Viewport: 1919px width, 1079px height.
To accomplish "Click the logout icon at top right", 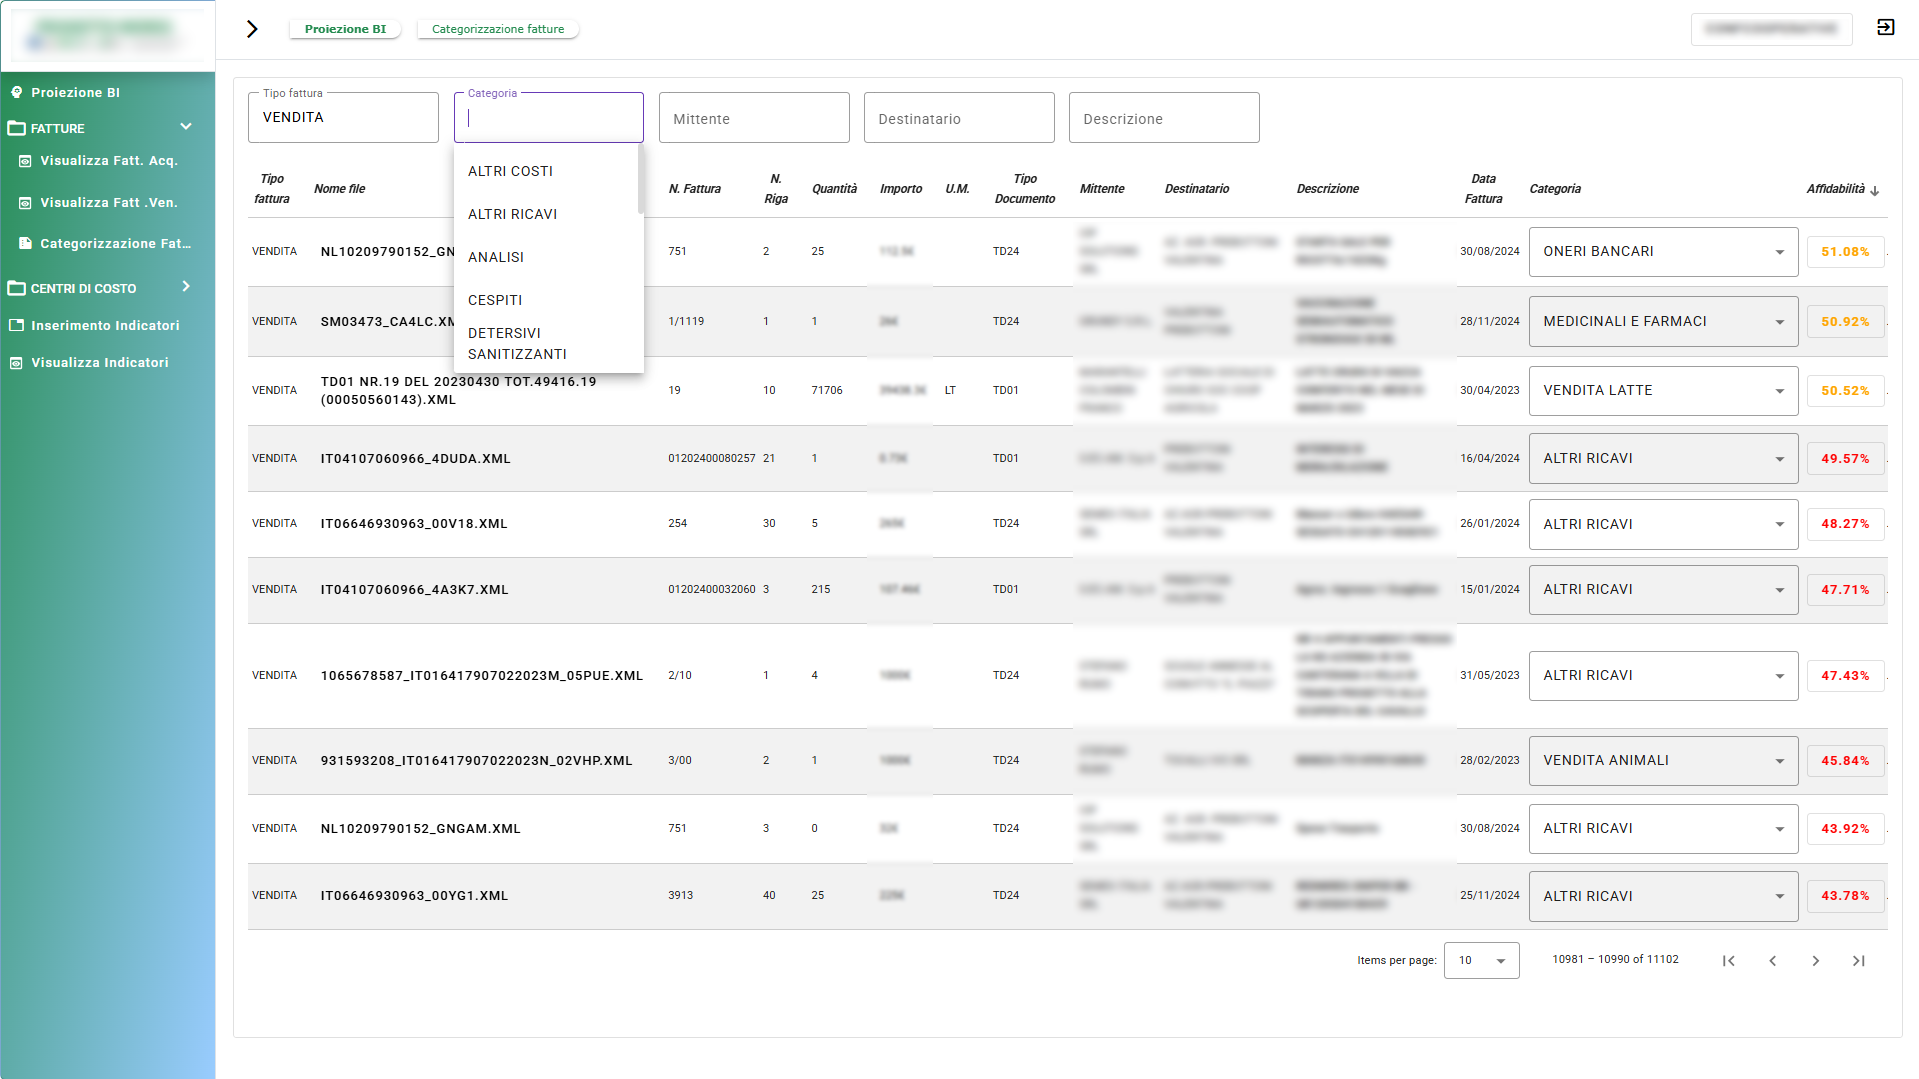I will coord(1885,28).
